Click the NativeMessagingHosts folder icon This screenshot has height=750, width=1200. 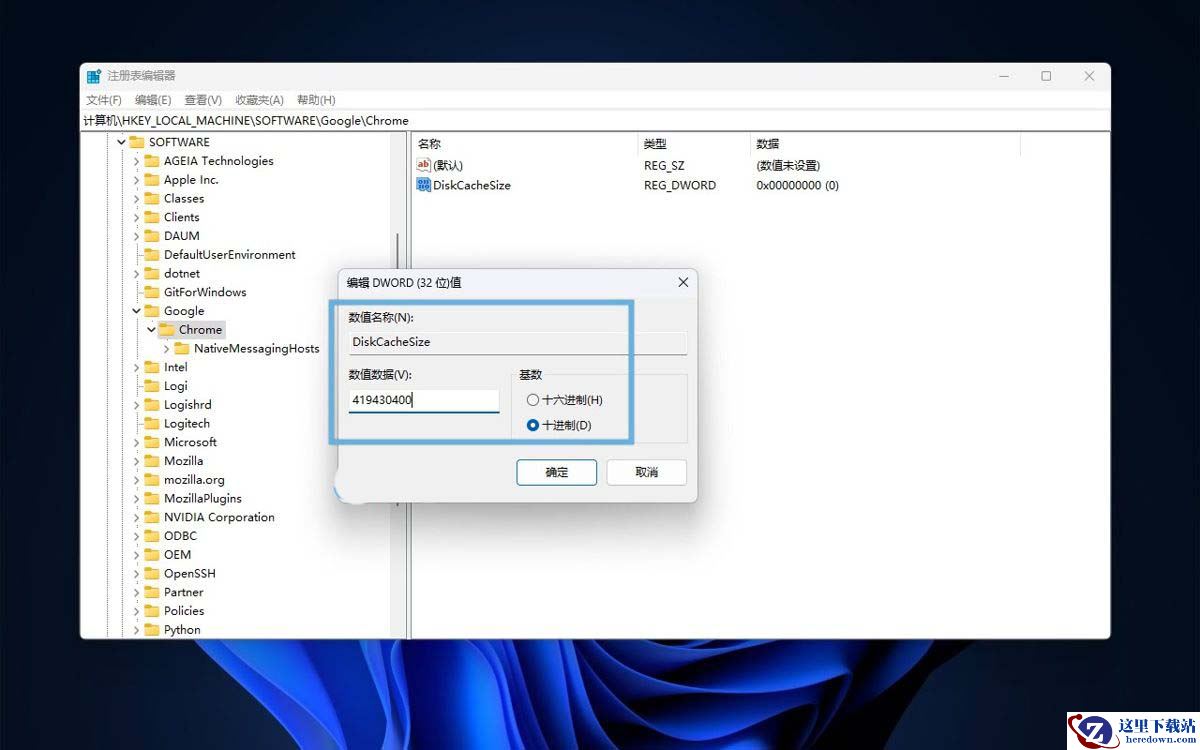tap(182, 348)
